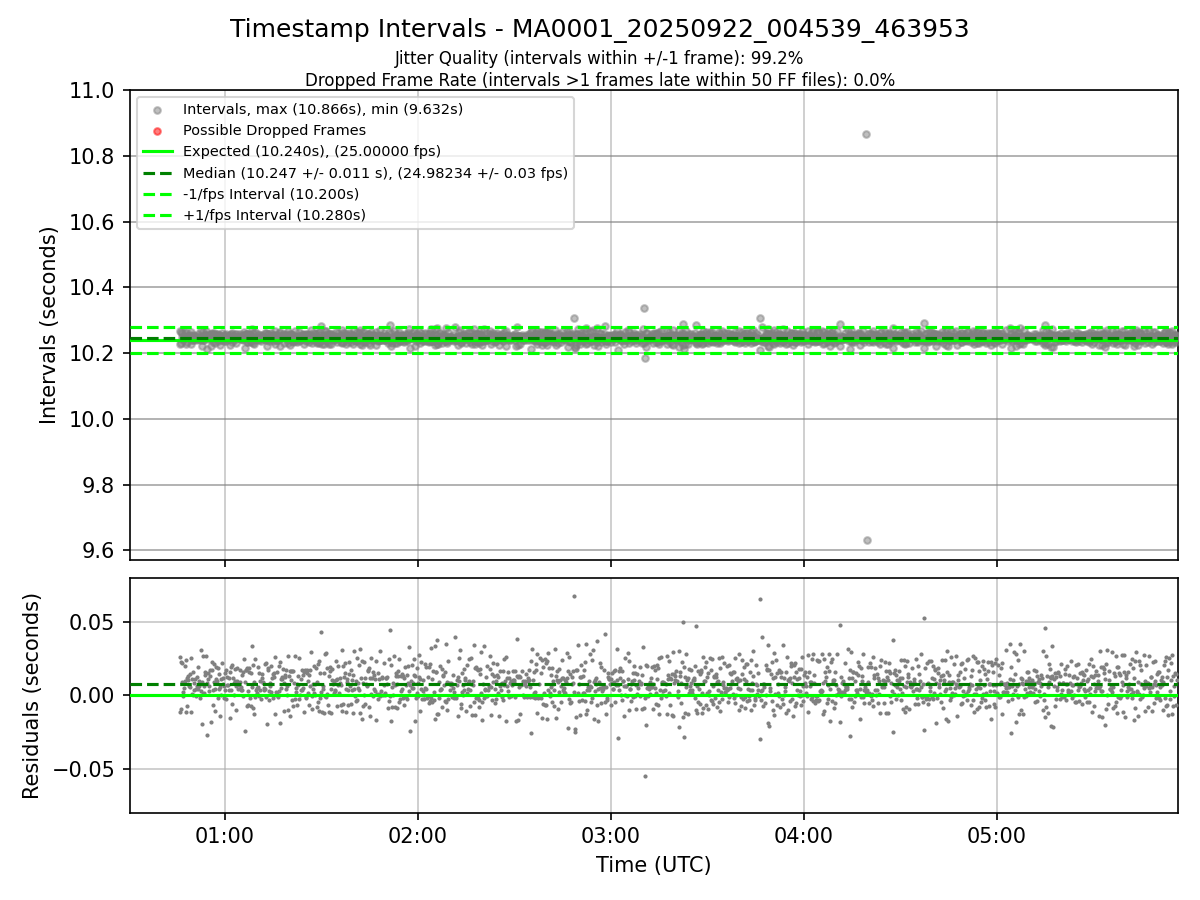Click the dark dashed line sample beside 'Median'
1200x900 pixels.
[157, 173]
